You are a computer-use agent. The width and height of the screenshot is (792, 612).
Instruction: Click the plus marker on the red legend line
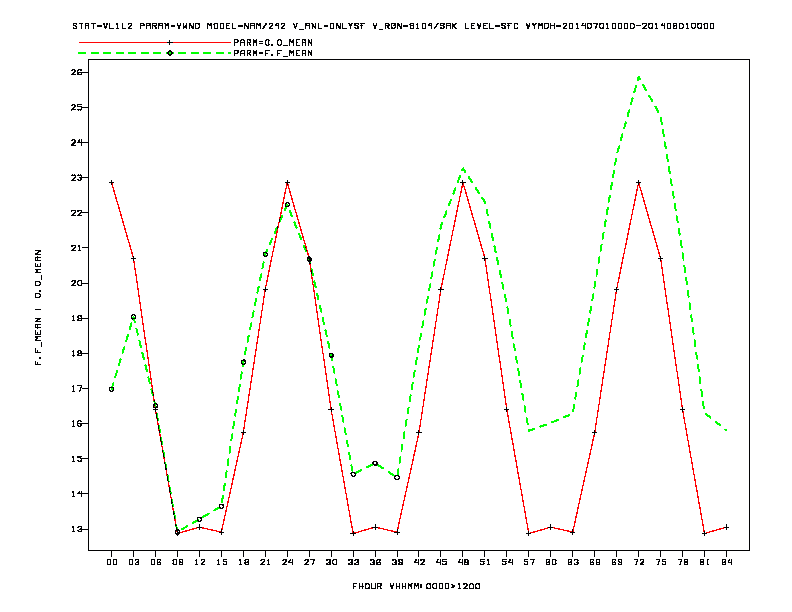pyautogui.click(x=170, y=42)
